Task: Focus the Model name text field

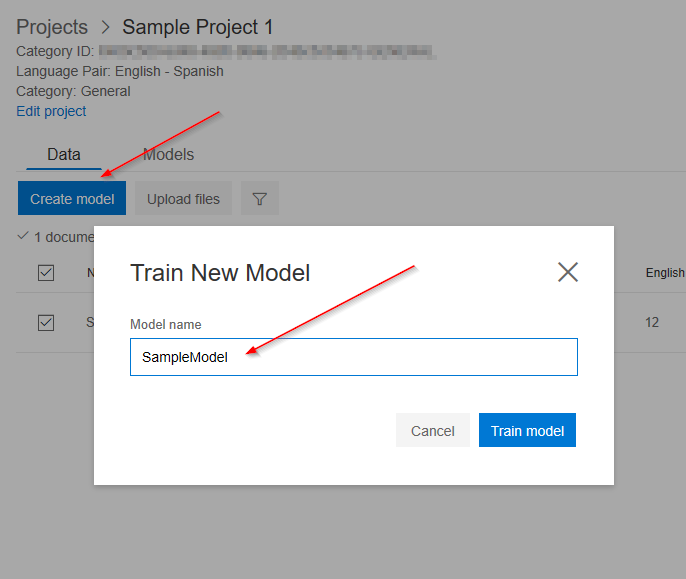Action: [x=353, y=357]
